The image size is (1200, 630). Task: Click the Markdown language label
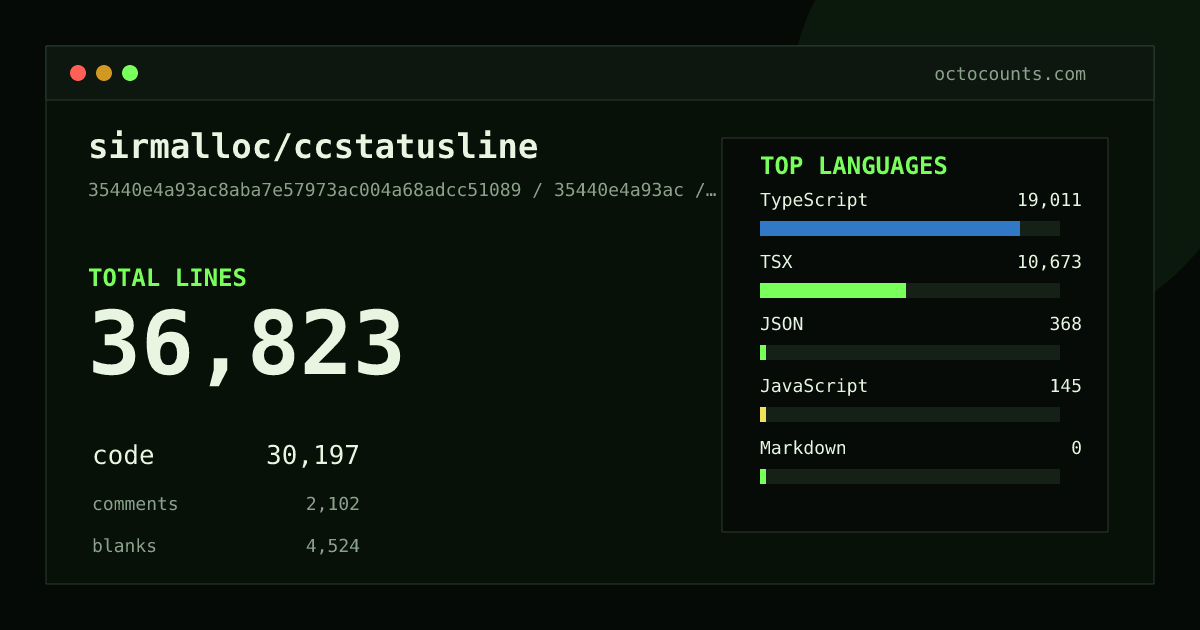click(x=803, y=448)
